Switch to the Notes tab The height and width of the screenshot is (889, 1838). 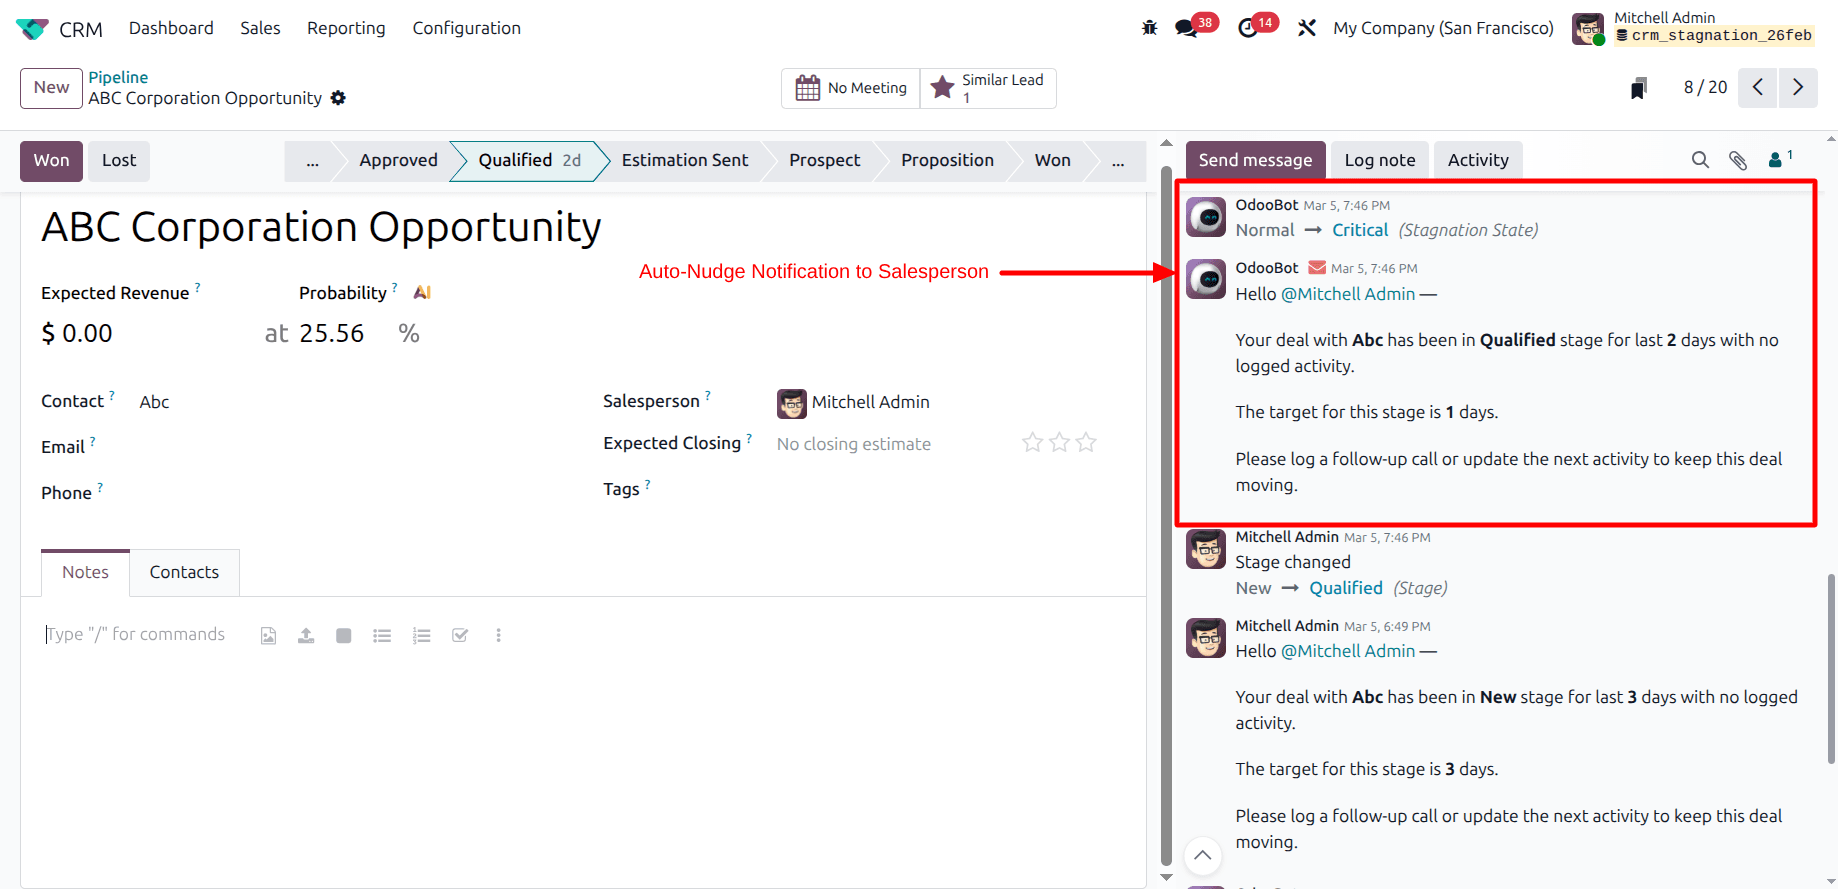[x=85, y=572]
